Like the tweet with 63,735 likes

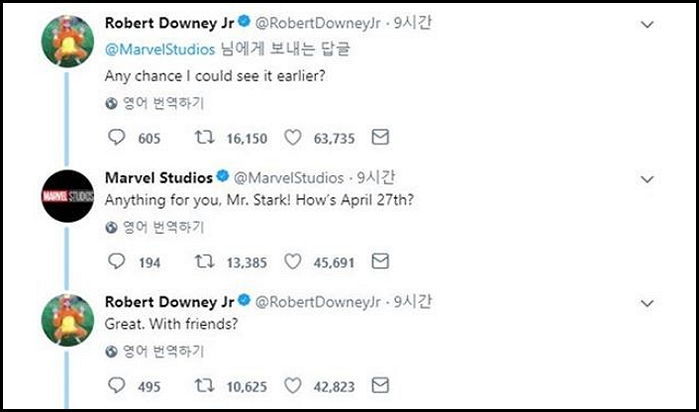point(293,137)
